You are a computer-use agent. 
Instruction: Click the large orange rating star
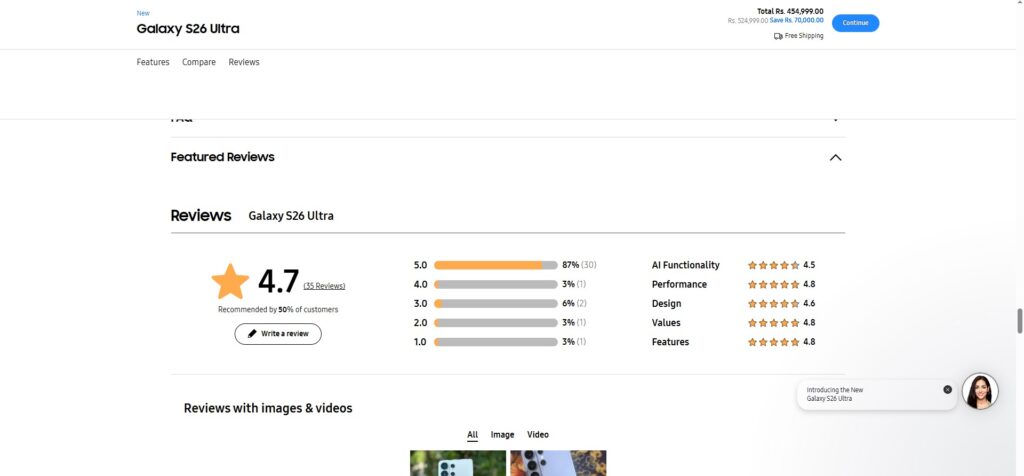[230, 281]
